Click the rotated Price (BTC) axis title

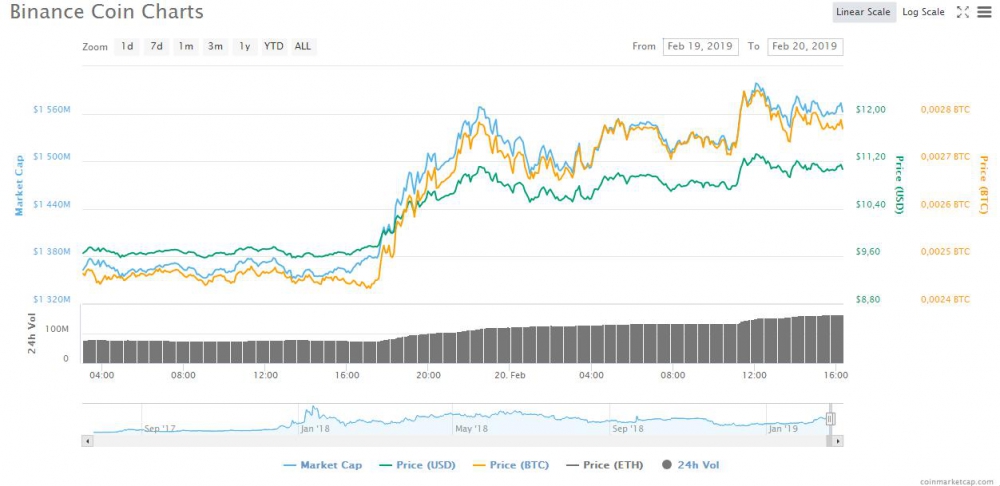983,185
